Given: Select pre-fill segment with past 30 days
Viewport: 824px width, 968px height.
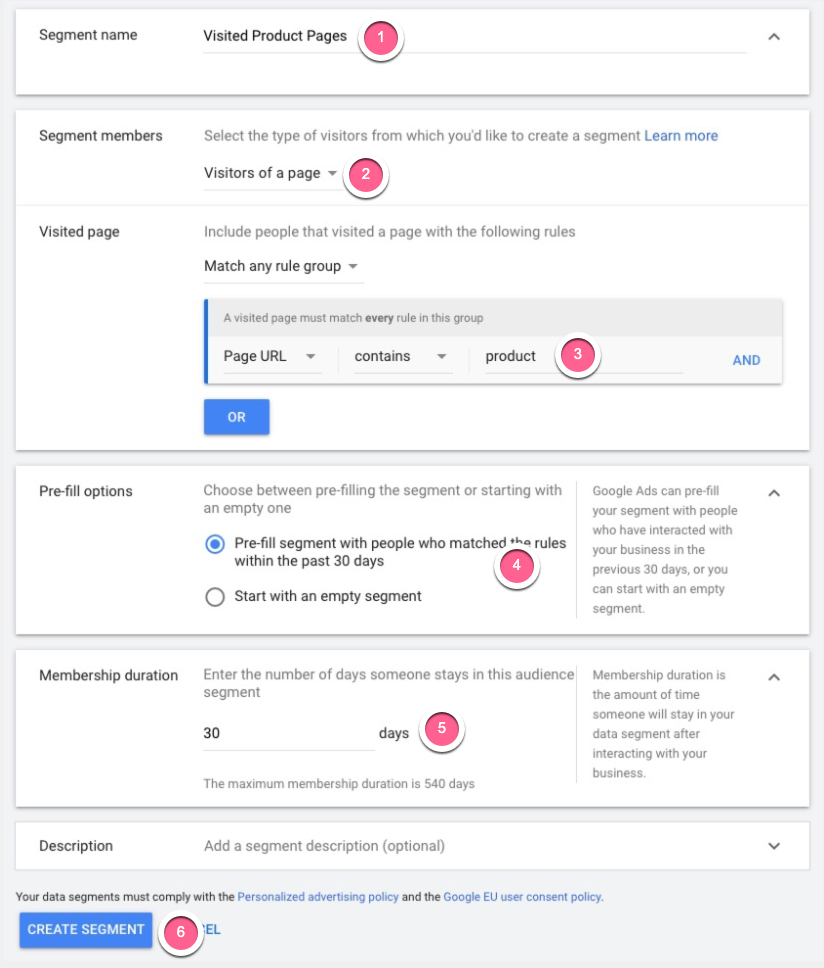Looking at the screenshot, I should pyautogui.click(x=214, y=544).
